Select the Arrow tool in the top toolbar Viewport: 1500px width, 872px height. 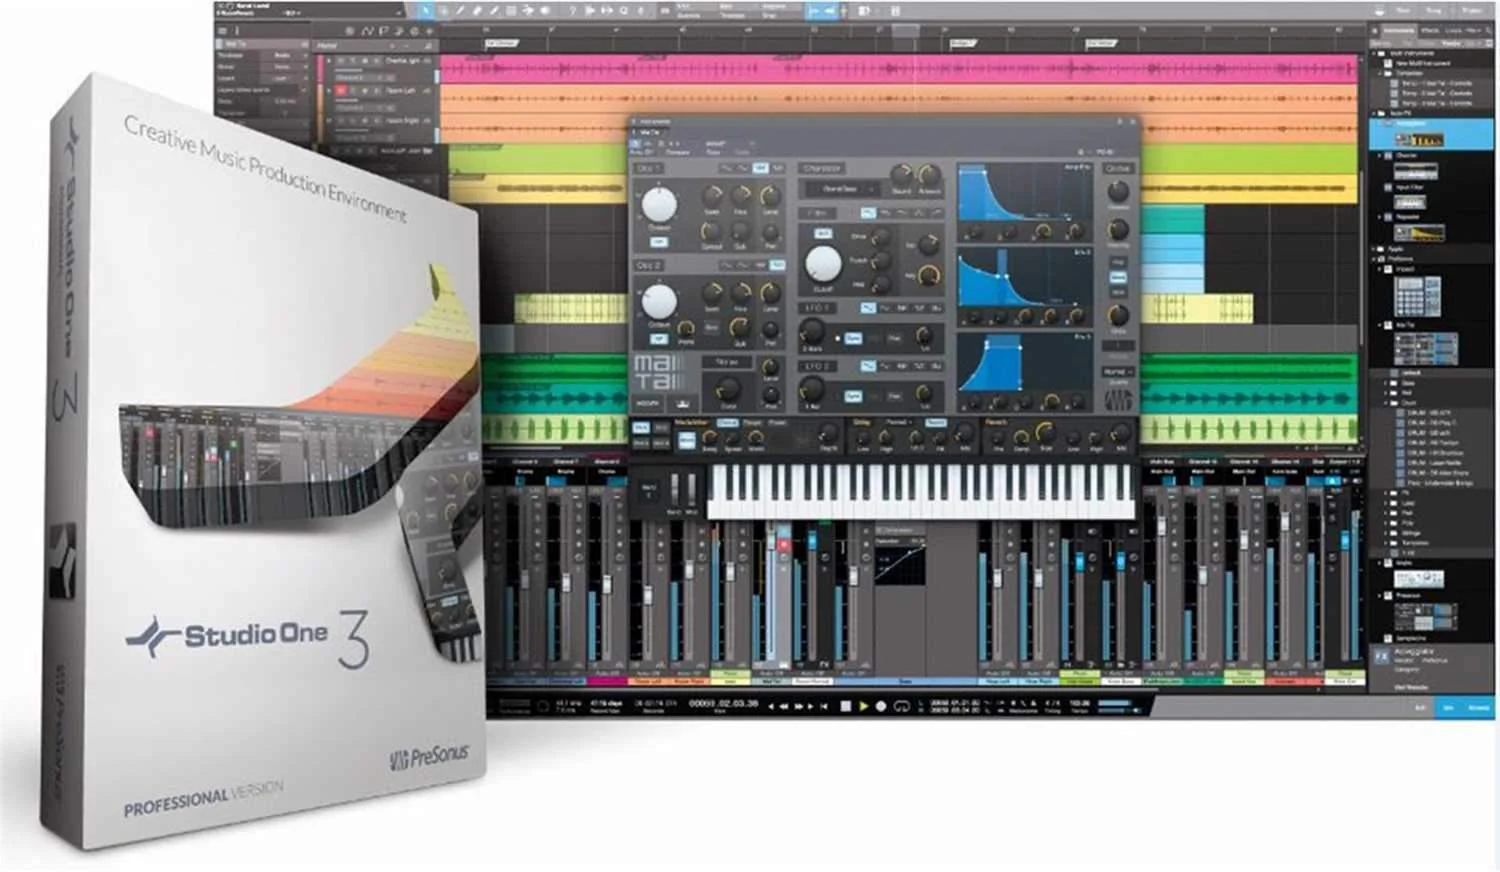[426, 11]
